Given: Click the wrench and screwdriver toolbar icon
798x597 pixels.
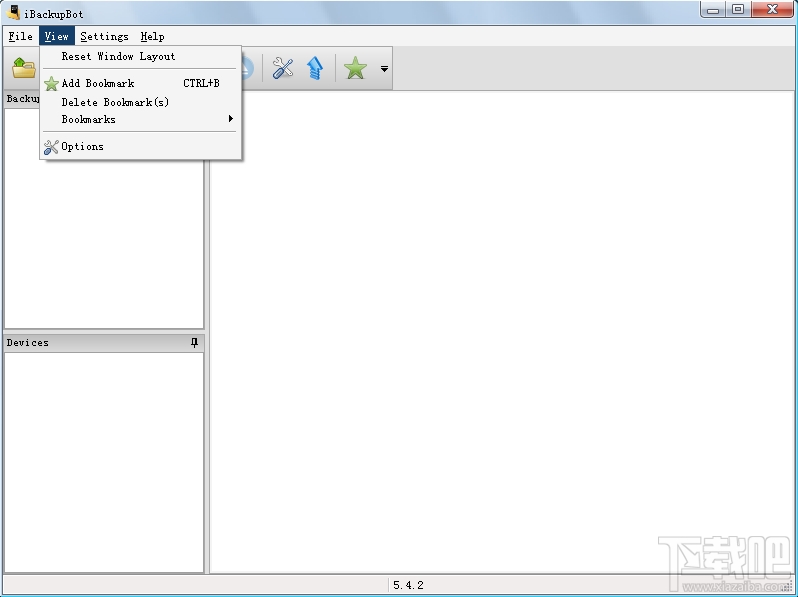Looking at the screenshot, I should [283, 68].
